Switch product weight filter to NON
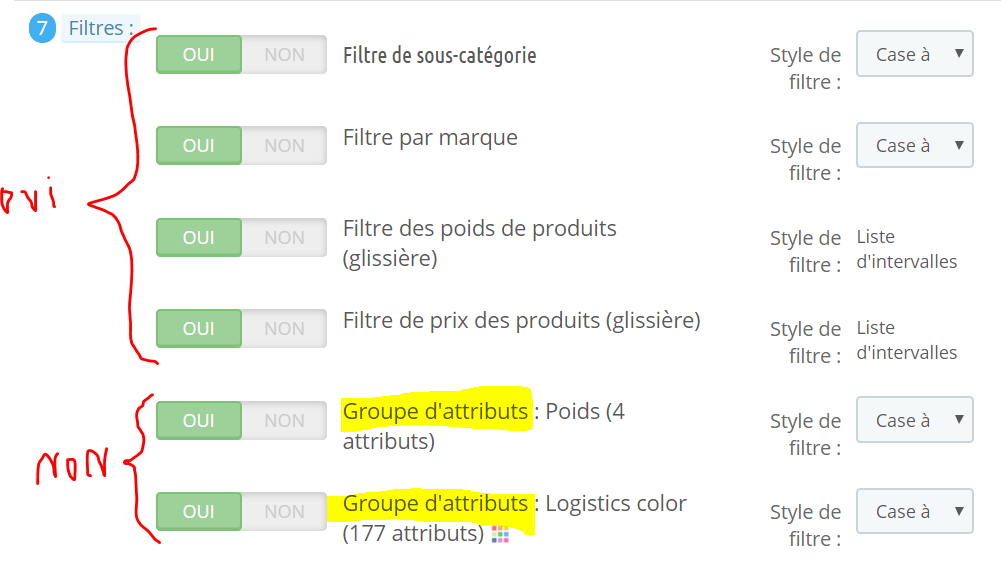Screen dimensions: 1001x564 click(284, 238)
